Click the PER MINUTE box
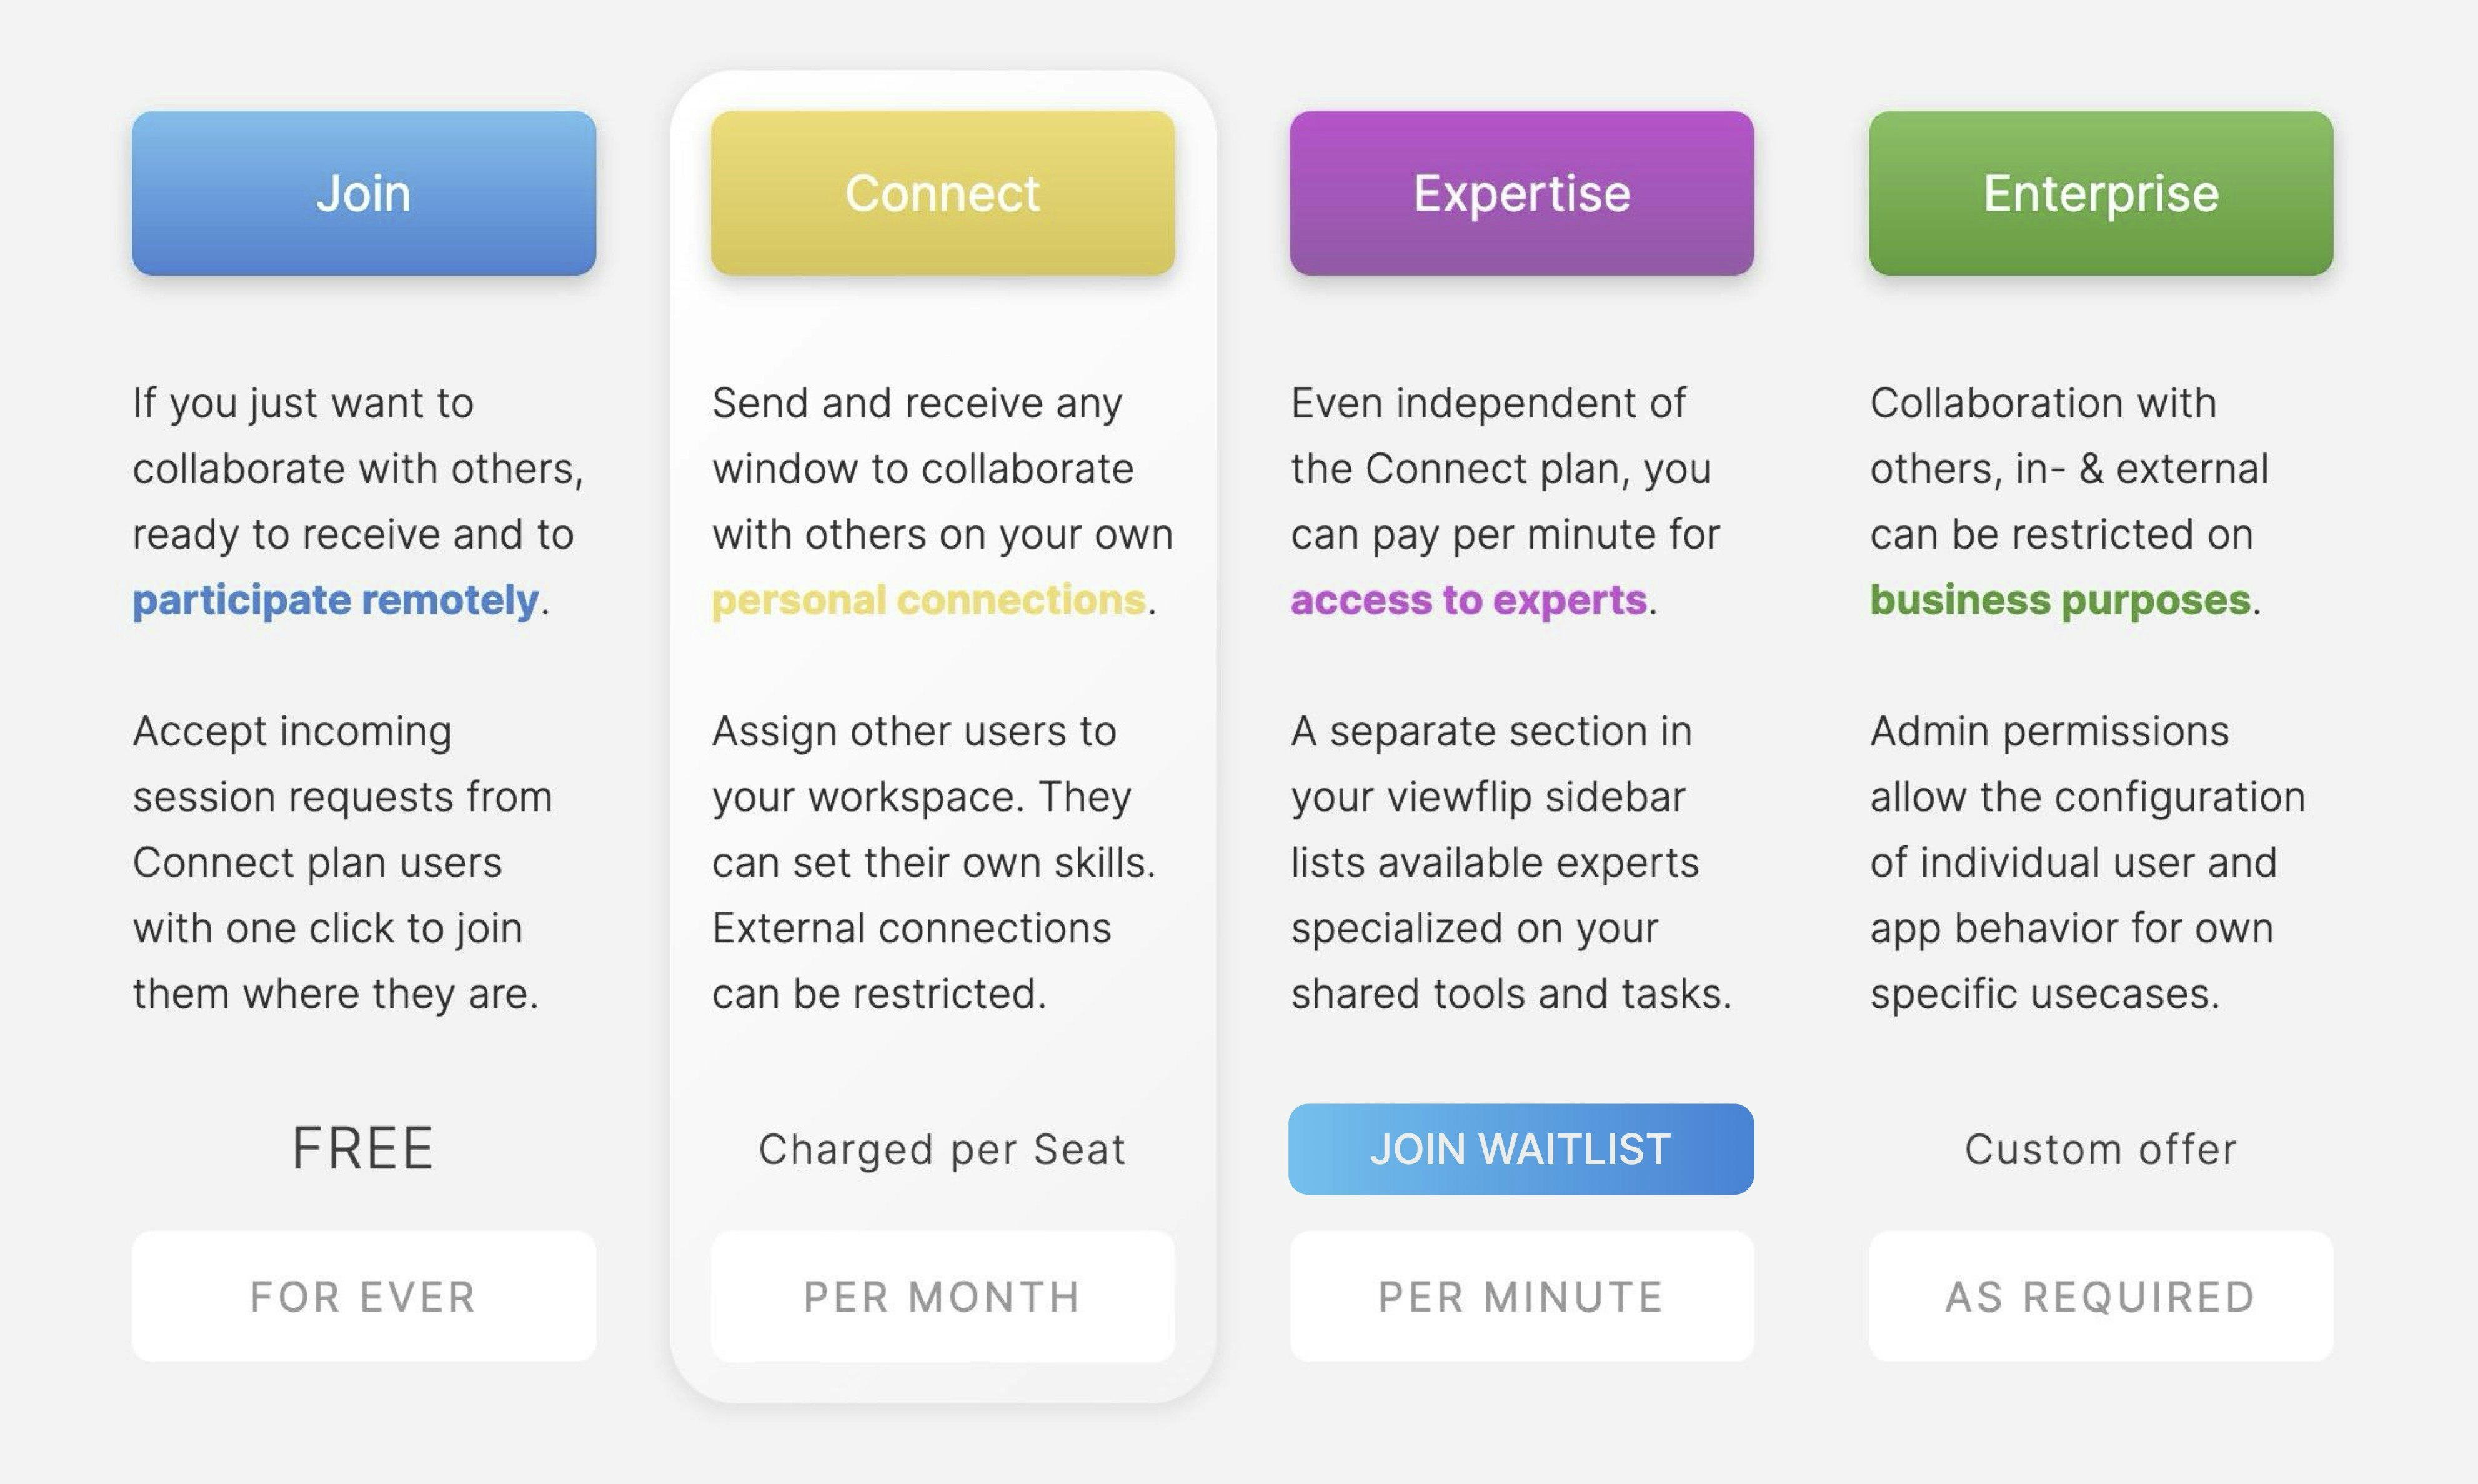The image size is (2478, 1484). click(1521, 1296)
